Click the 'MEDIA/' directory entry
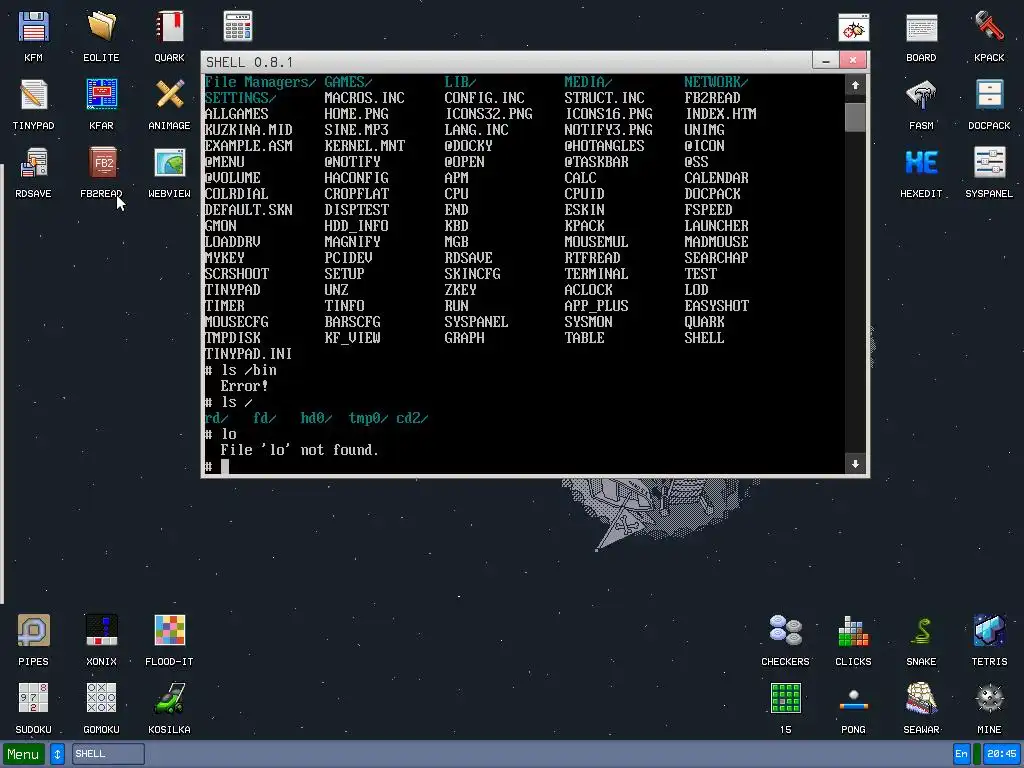This screenshot has width=1024, height=768. click(x=588, y=82)
